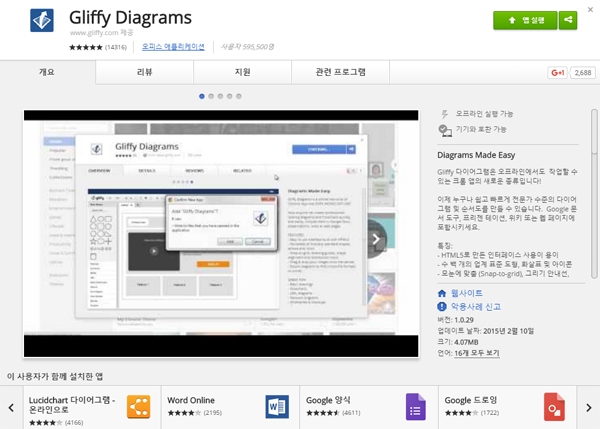Click the blue Word Online icon
The width and height of the screenshot is (600, 429).
pos(277,407)
